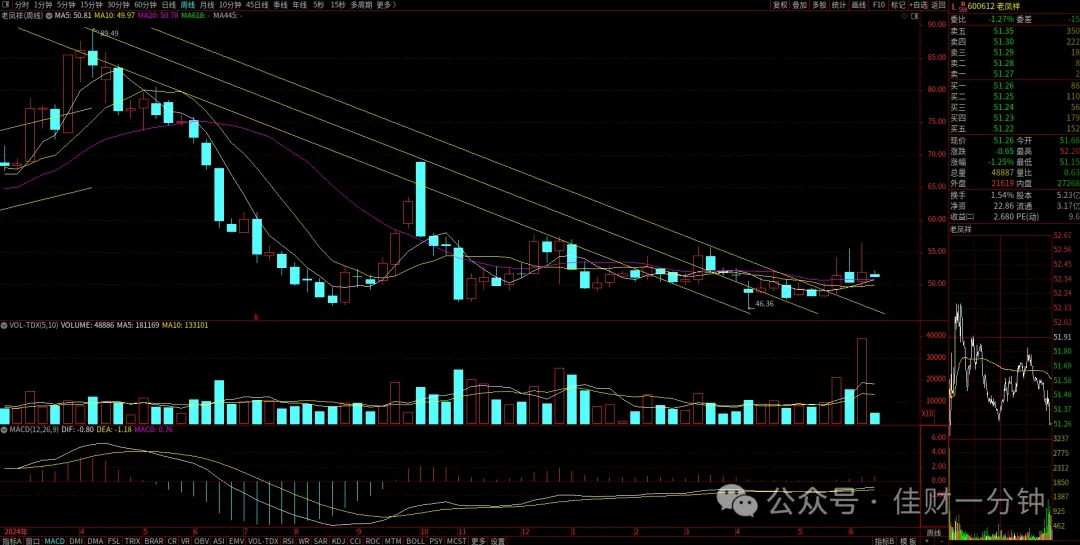Add stock with +自选 button
This screenshot has height=545, width=1080.
(x=919, y=5)
